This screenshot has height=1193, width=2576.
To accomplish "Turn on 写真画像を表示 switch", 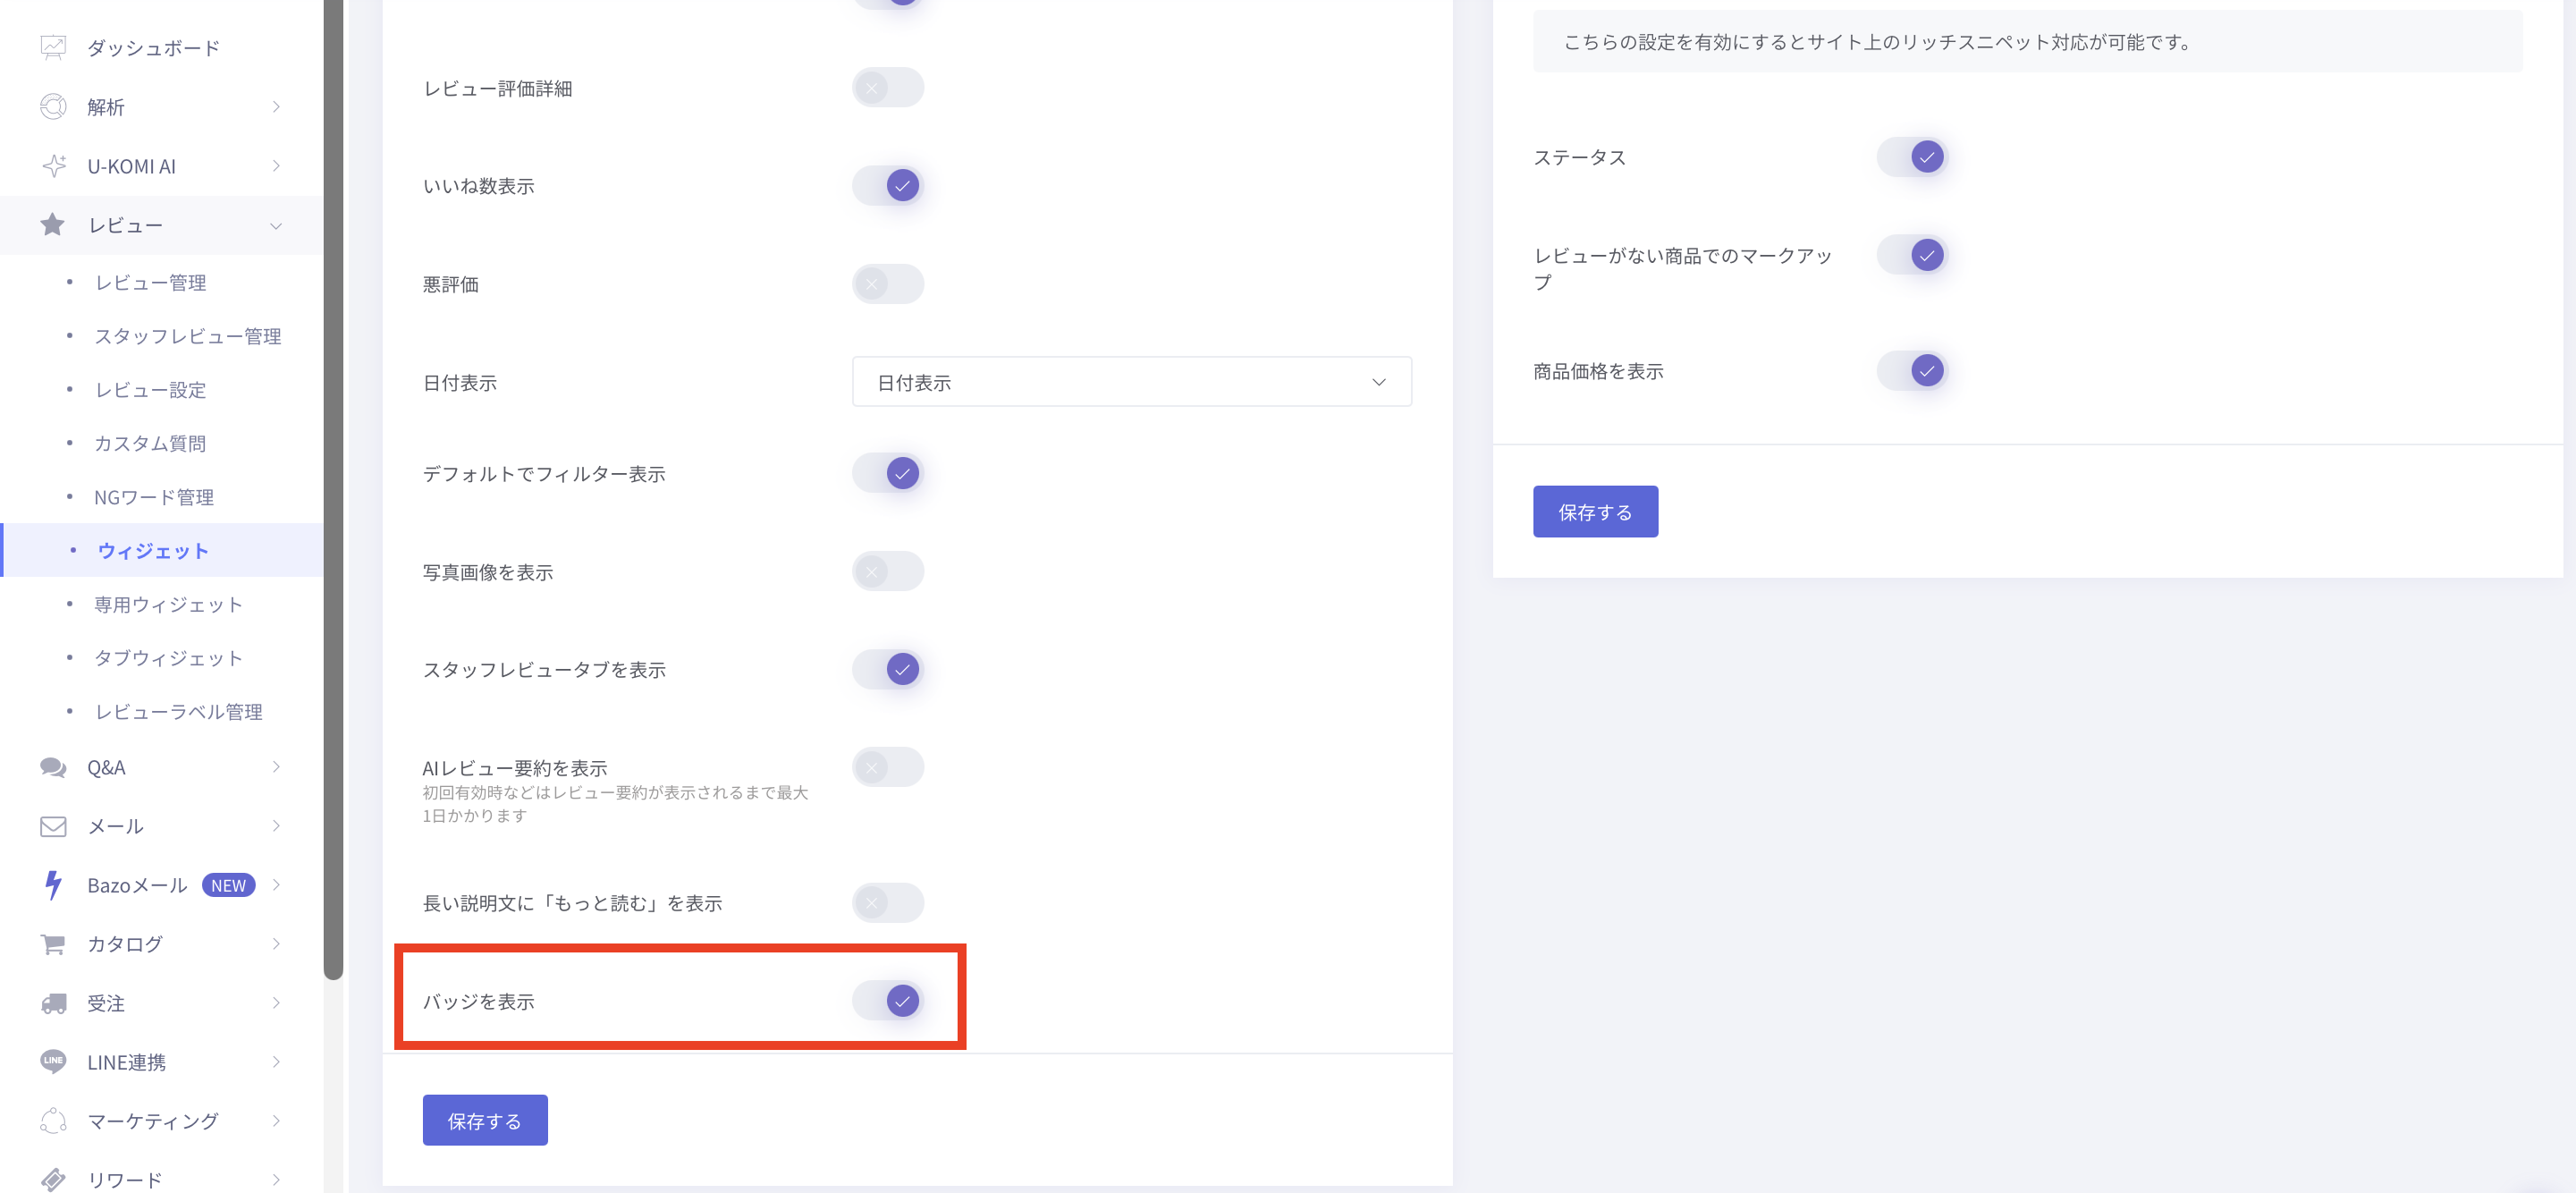I will pos(888,572).
